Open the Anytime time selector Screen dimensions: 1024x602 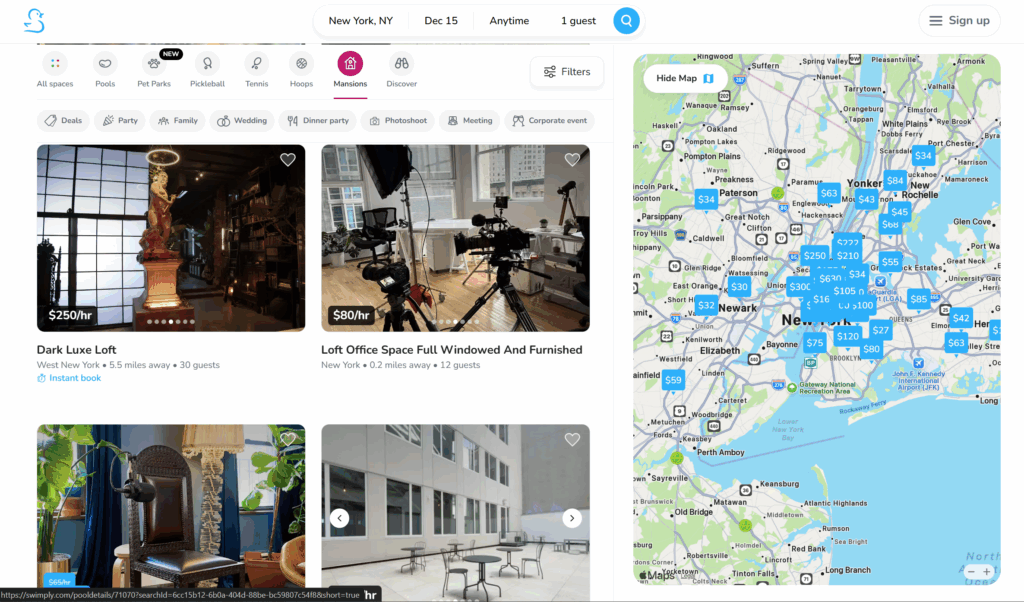[x=510, y=21]
